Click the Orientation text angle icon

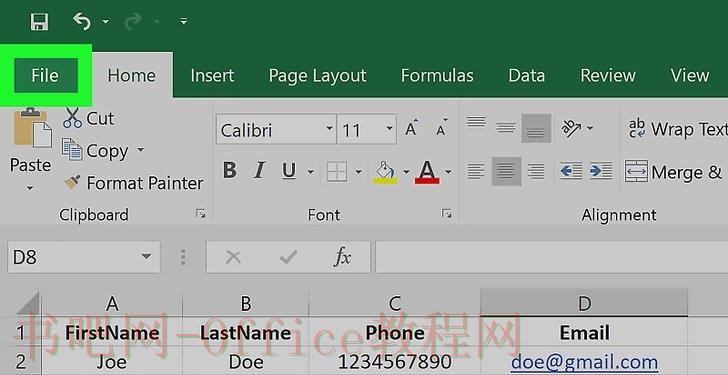572,128
